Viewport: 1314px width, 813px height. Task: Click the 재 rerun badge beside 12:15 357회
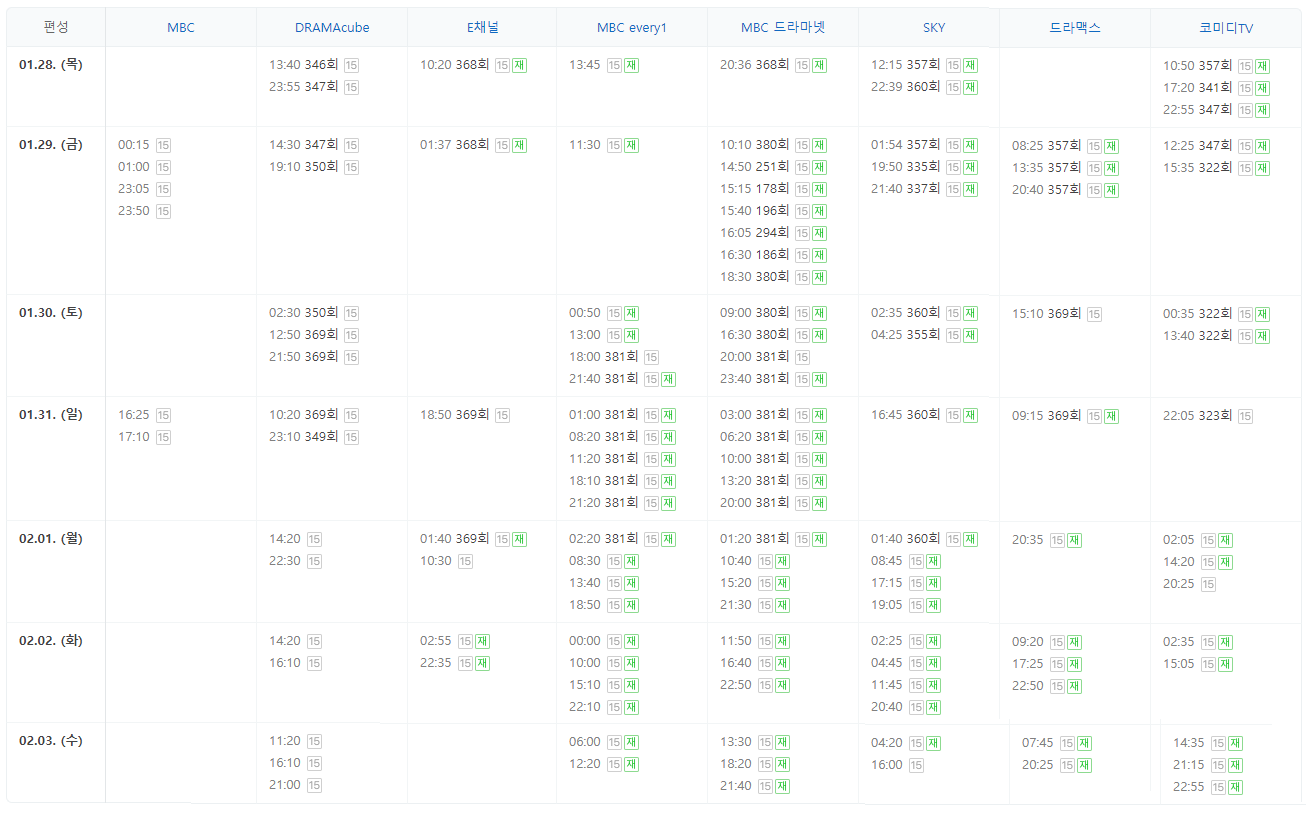[x=970, y=65]
